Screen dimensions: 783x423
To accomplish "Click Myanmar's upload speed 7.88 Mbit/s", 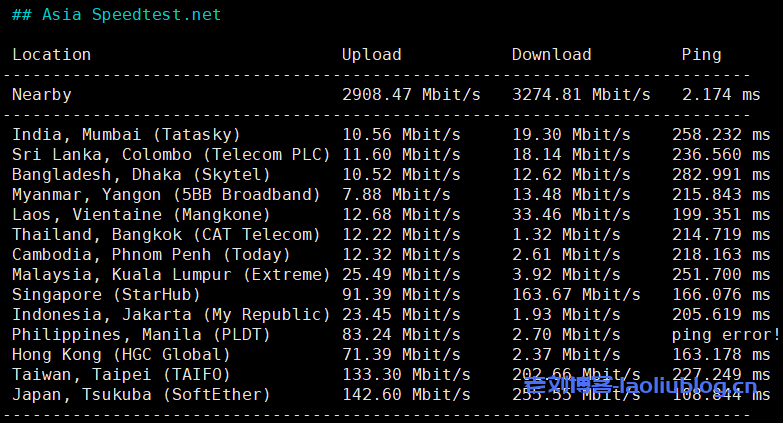I will click(x=396, y=195).
